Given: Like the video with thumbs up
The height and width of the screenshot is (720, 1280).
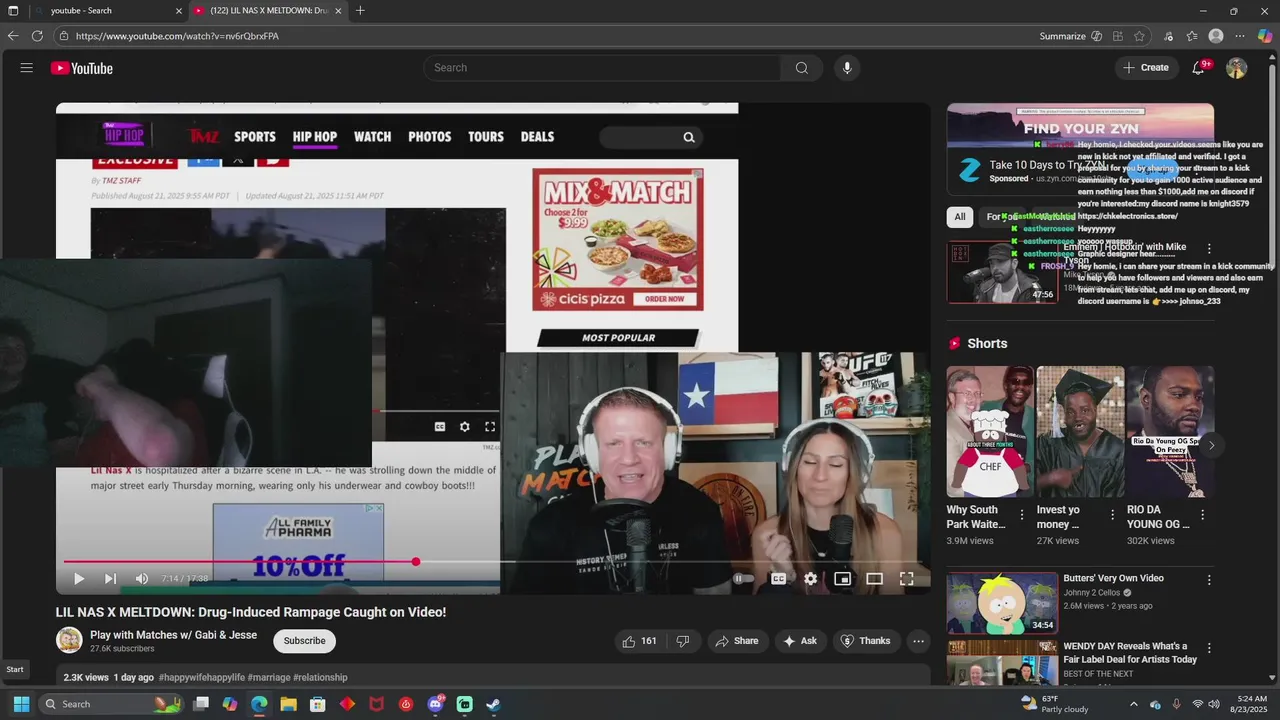Looking at the screenshot, I should 639,641.
